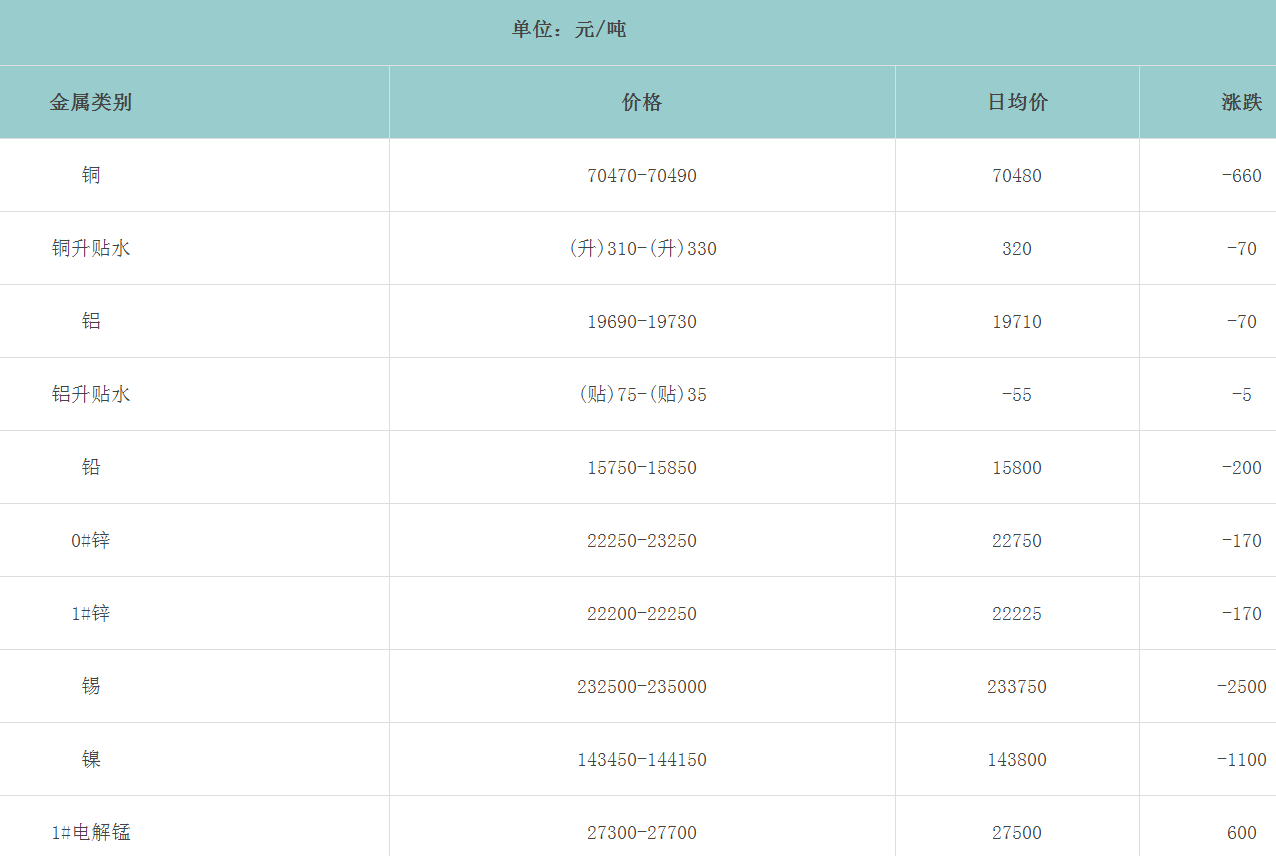Click the 镍 price range 143450-144150
This screenshot has width=1276, height=856.
point(642,760)
